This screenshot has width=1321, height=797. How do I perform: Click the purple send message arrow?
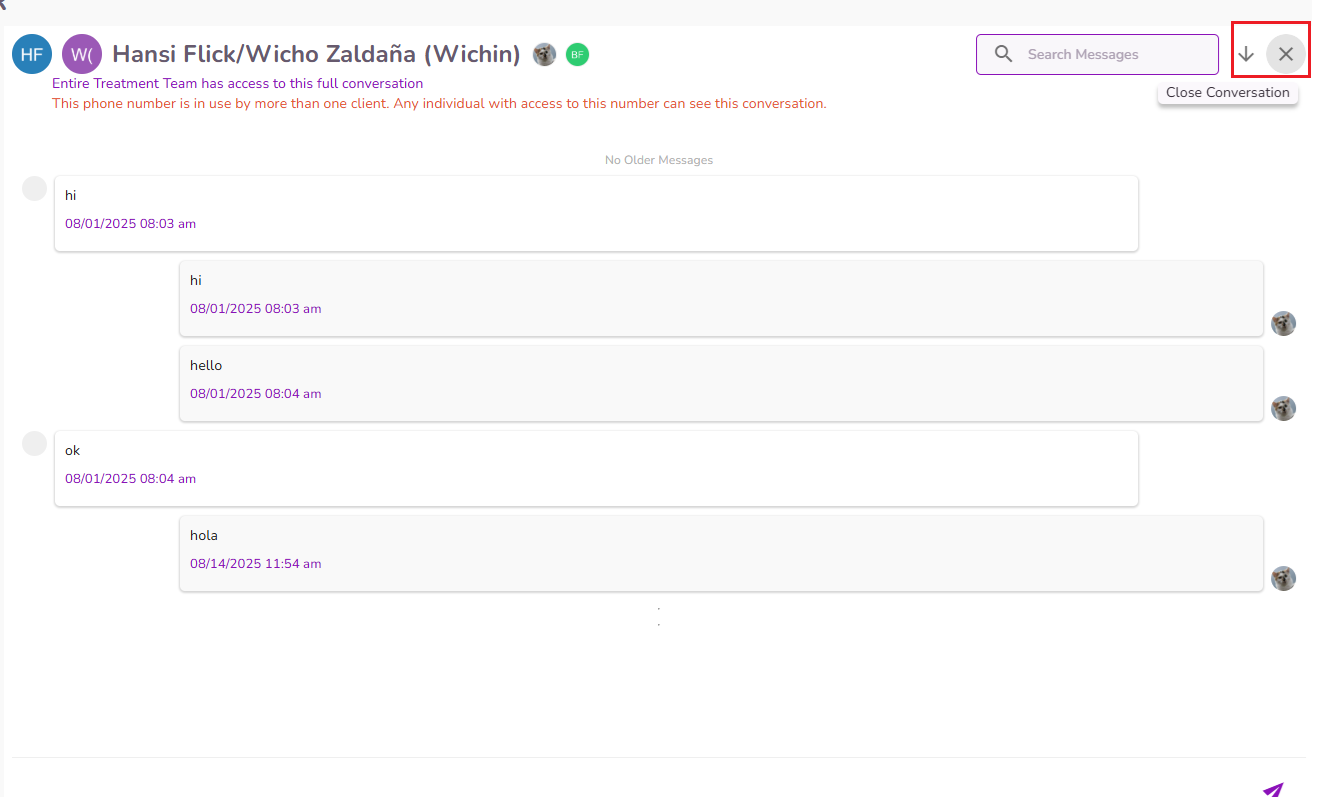[x=1273, y=789]
